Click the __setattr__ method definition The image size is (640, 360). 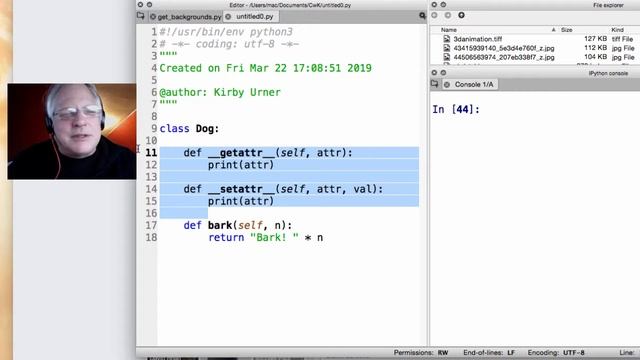(283, 189)
